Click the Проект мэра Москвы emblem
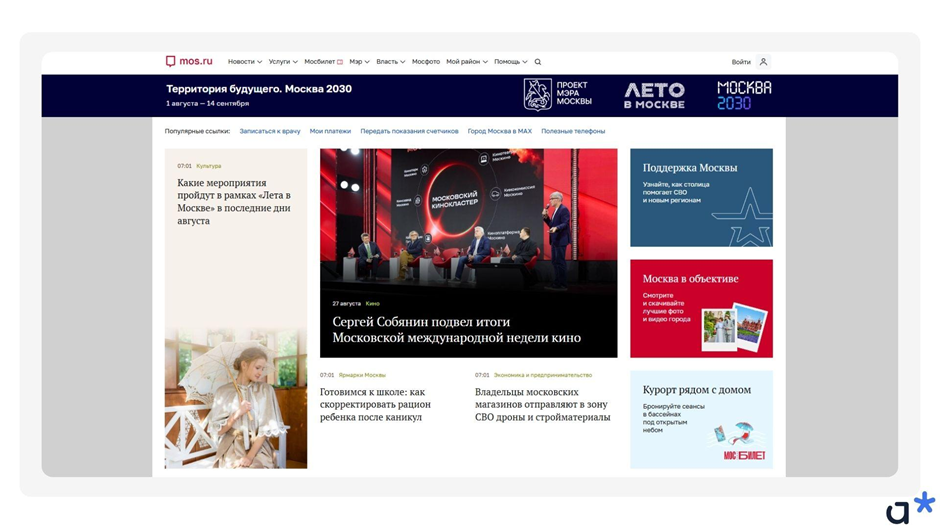The image size is (940, 529). click(x=538, y=95)
